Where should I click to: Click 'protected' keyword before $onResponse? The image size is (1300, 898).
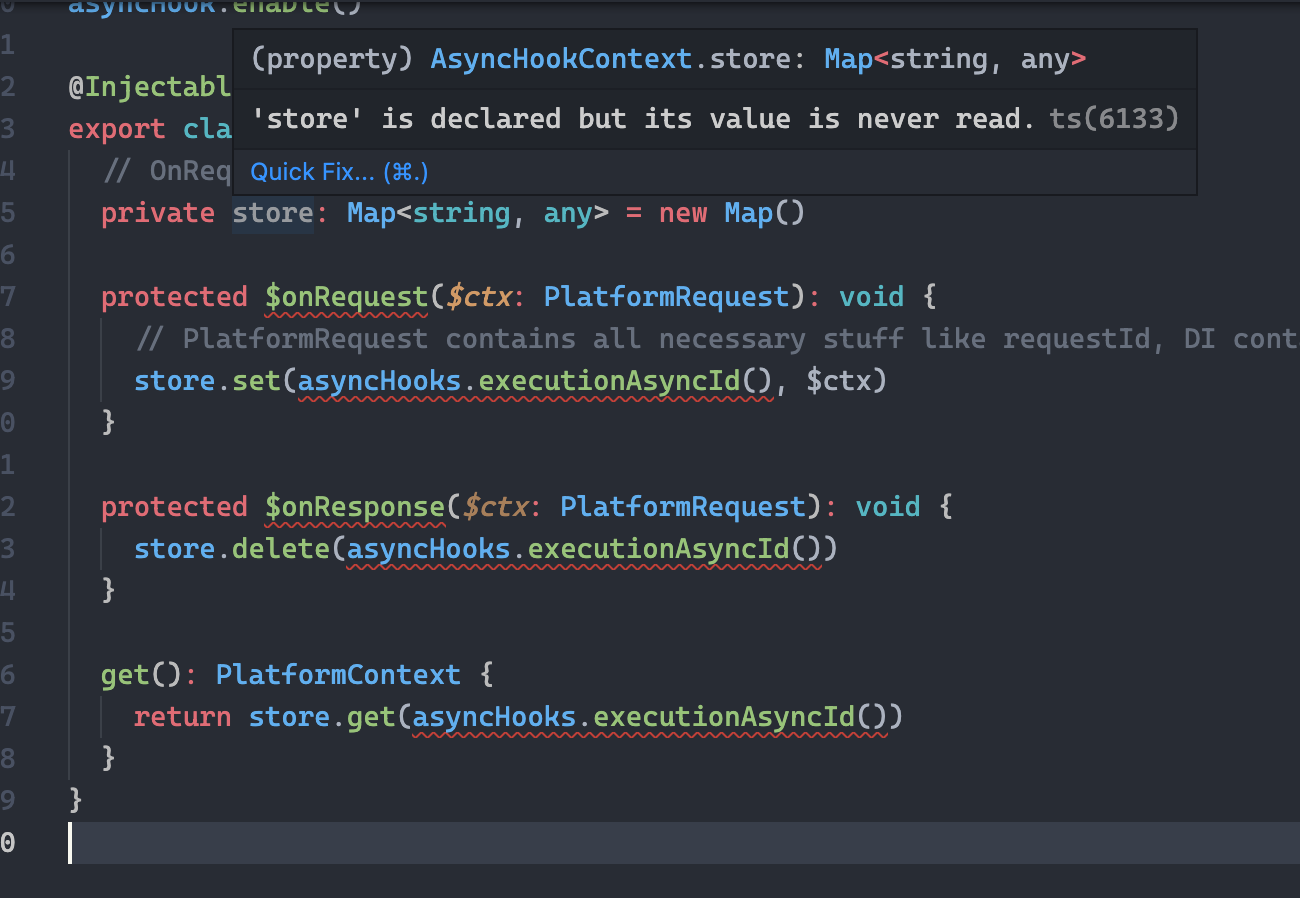coord(174,507)
